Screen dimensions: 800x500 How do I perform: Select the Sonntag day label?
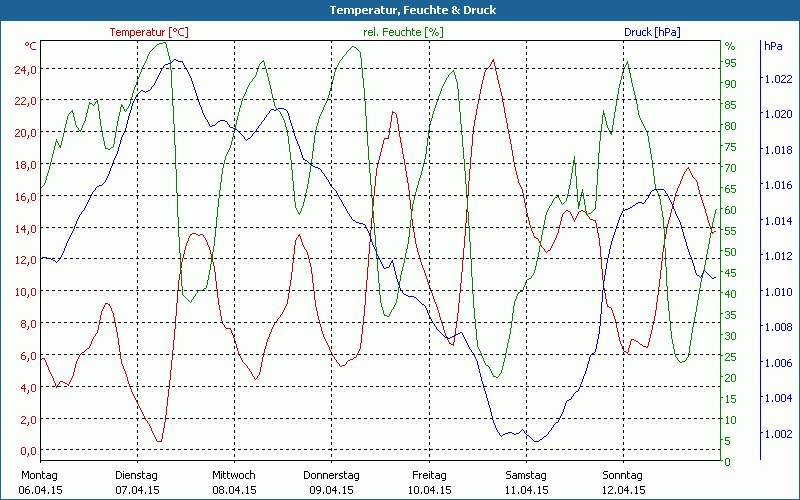(x=622, y=475)
